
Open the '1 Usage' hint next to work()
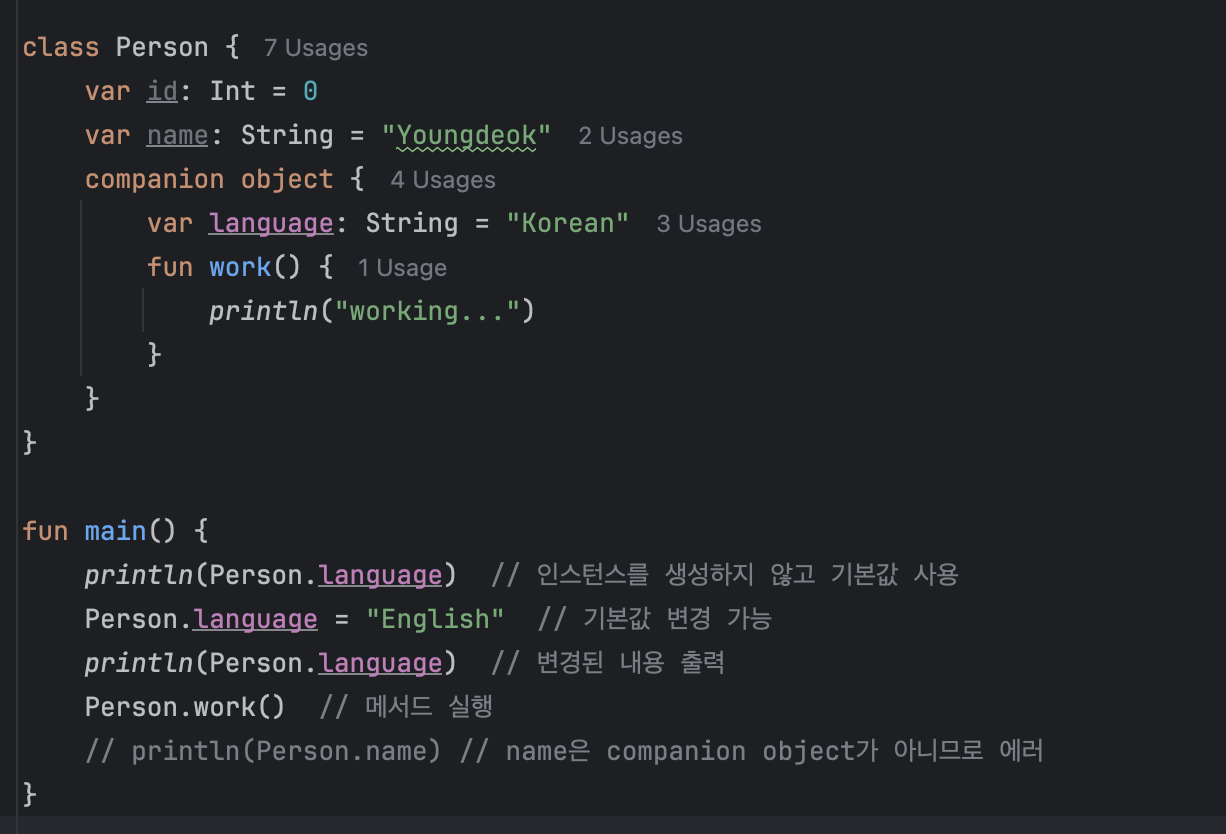click(402, 268)
